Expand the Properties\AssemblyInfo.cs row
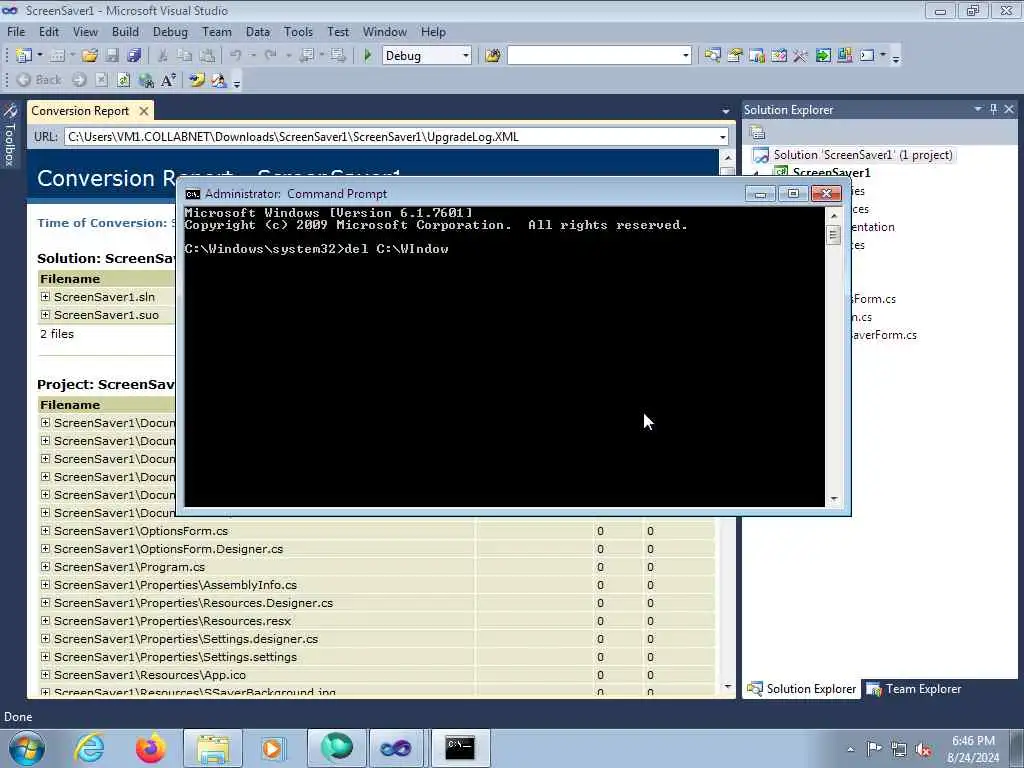Image resolution: width=1024 pixels, height=768 pixels. (45, 584)
